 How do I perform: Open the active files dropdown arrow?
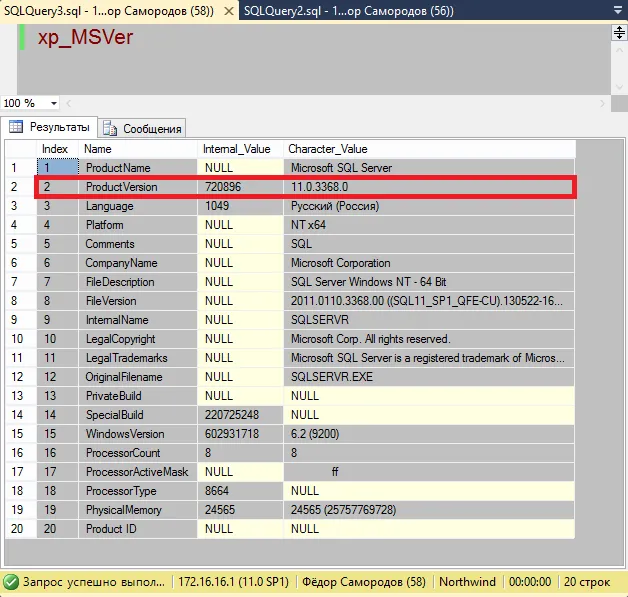point(618,11)
